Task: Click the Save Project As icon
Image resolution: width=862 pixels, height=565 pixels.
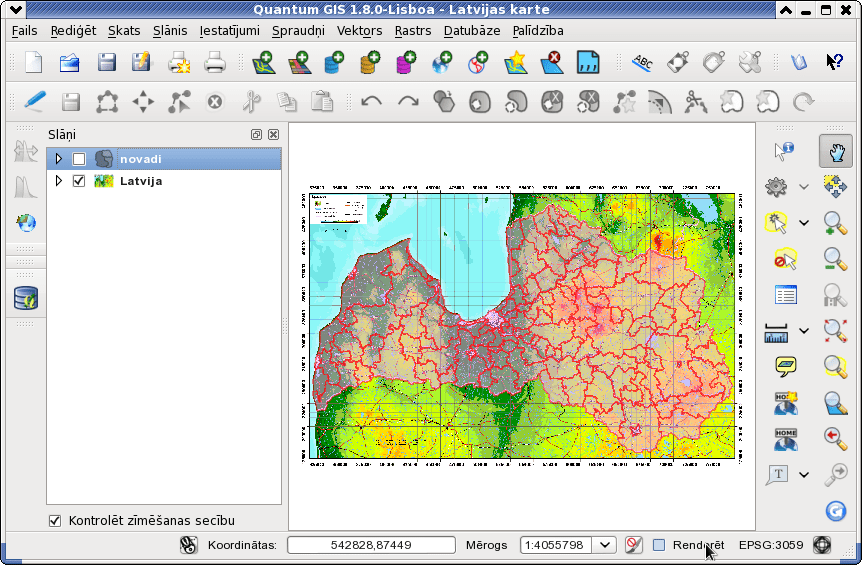Action: (x=141, y=62)
